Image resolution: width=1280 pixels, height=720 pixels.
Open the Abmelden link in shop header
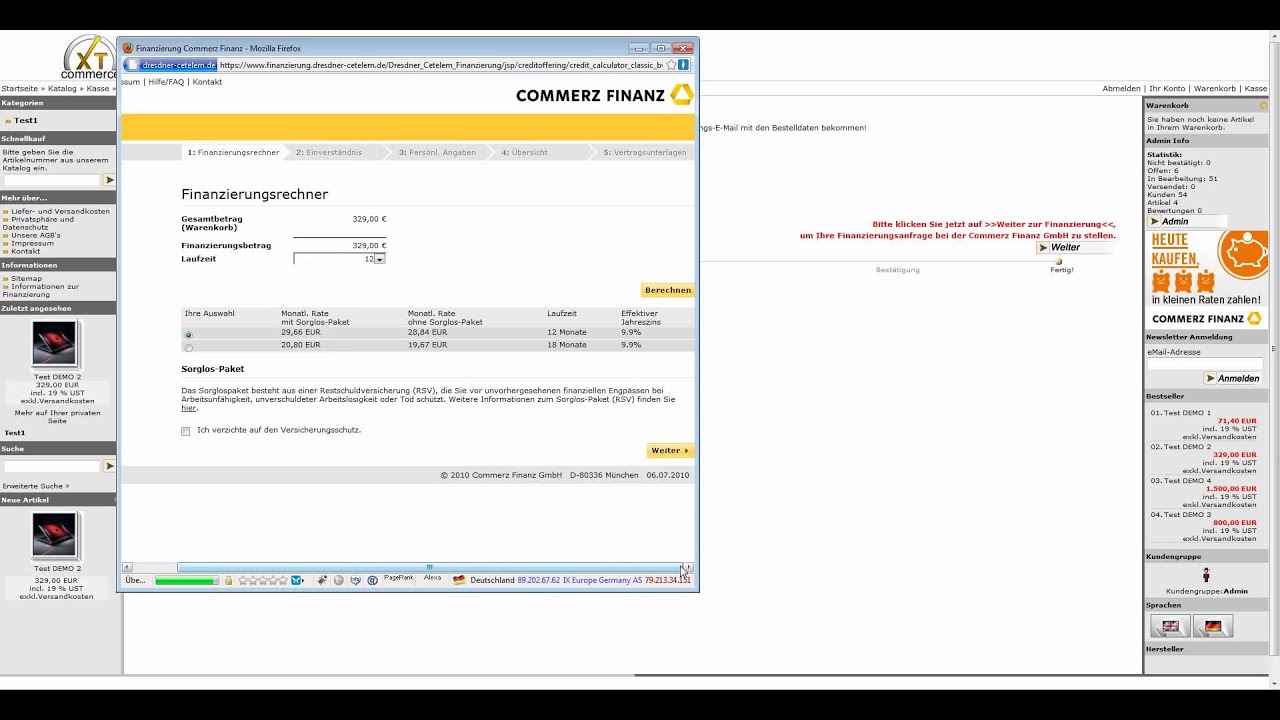coord(1121,88)
